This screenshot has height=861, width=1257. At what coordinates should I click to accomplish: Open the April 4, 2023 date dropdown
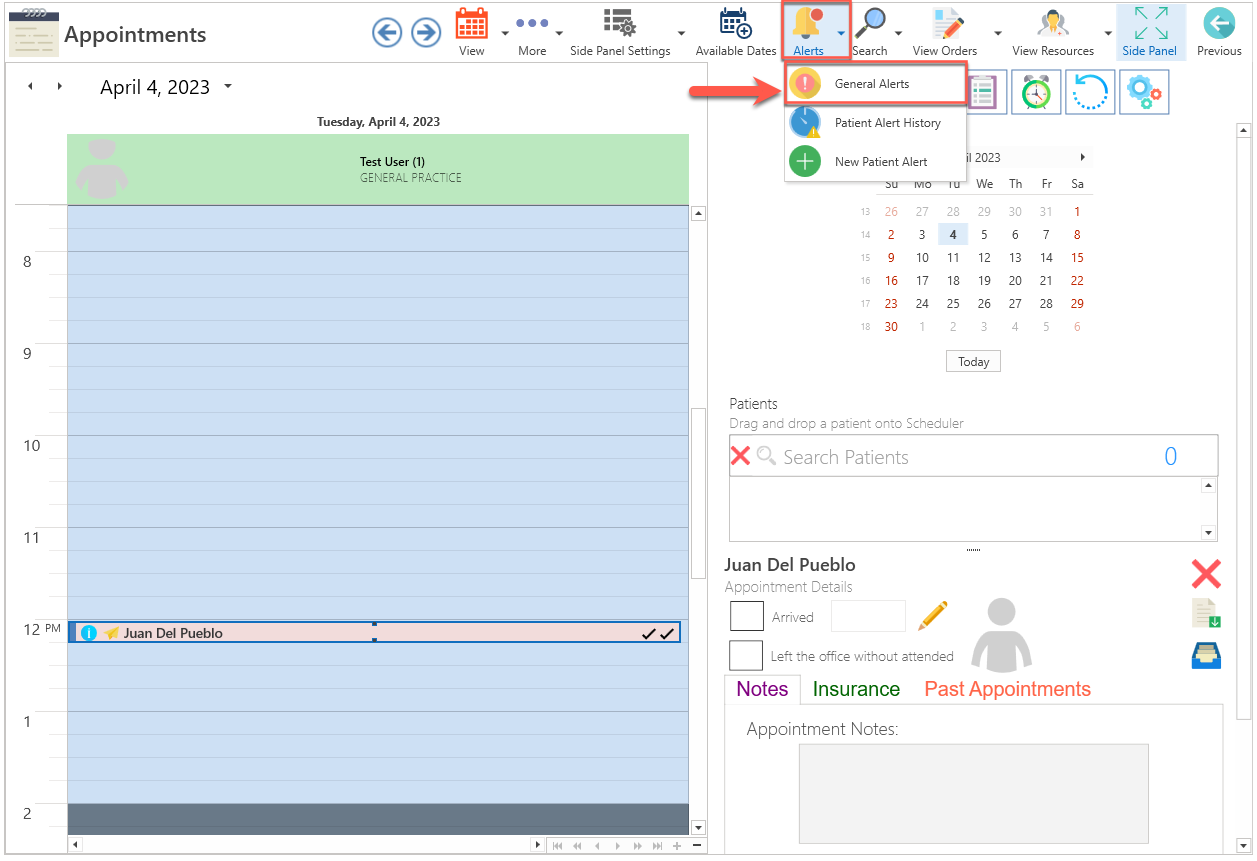tap(228, 87)
